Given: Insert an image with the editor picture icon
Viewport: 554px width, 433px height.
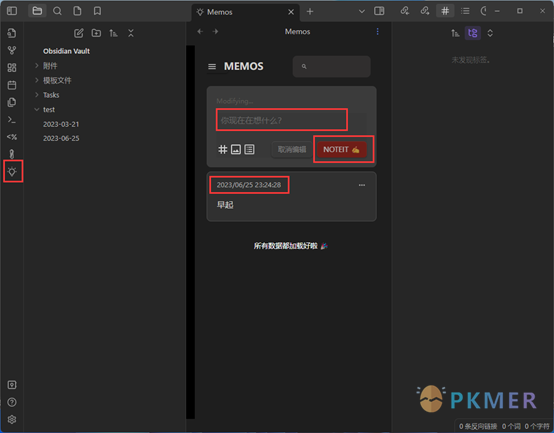Looking at the screenshot, I should 236,149.
